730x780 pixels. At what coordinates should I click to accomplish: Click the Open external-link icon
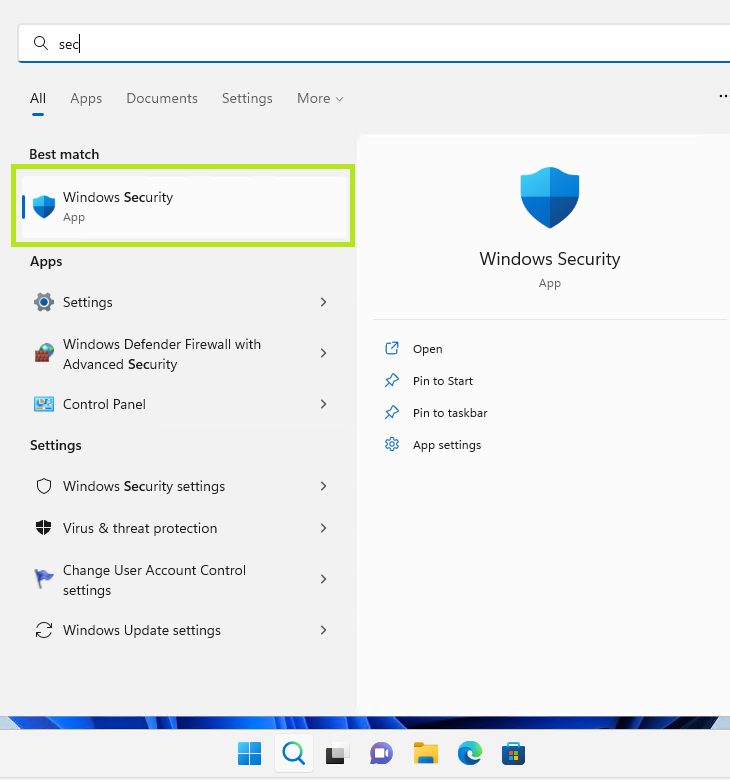pos(392,348)
